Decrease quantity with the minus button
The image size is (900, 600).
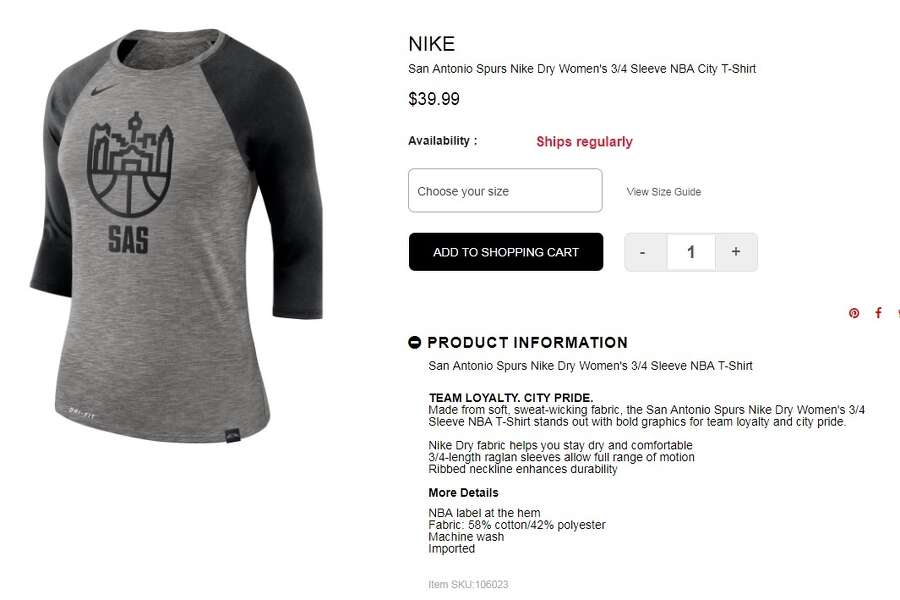pos(645,252)
